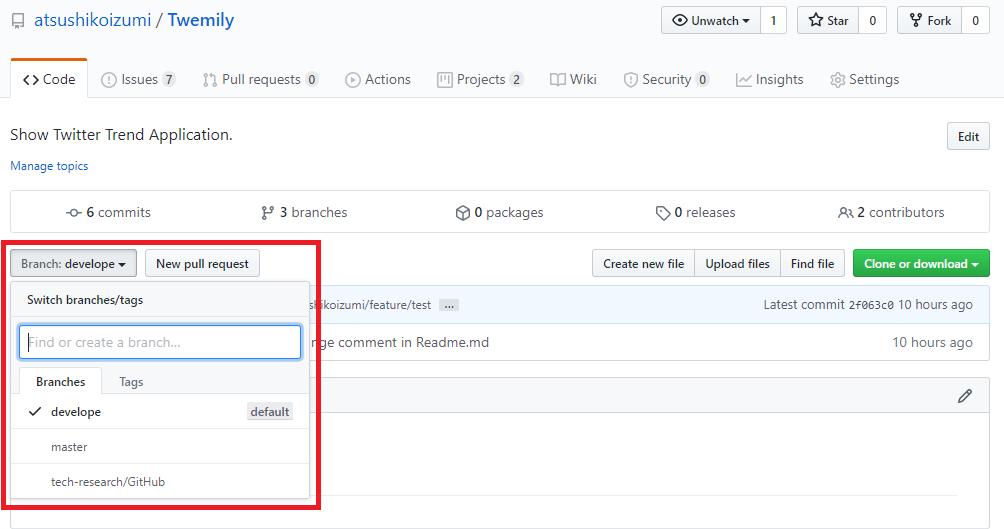Open the Manage topics link
1004x529 pixels.
(49, 166)
